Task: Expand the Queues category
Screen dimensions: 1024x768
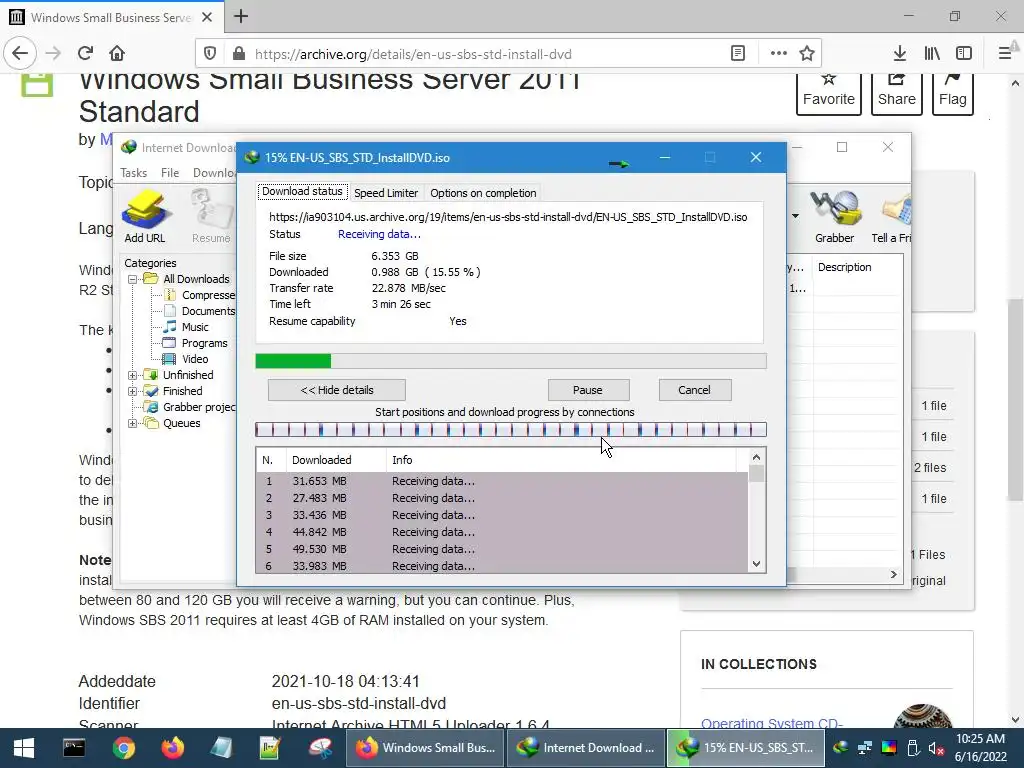Action: (133, 423)
